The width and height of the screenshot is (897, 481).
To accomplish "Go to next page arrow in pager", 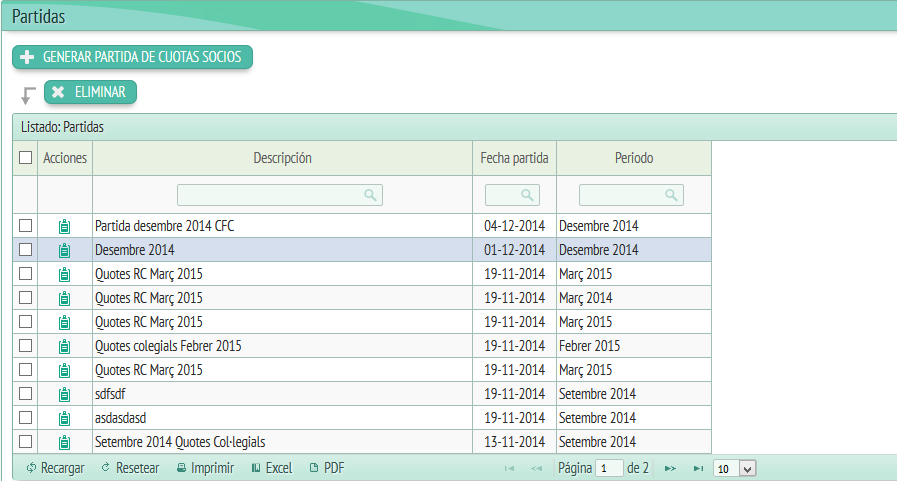I will pyautogui.click(x=670, y=468).
